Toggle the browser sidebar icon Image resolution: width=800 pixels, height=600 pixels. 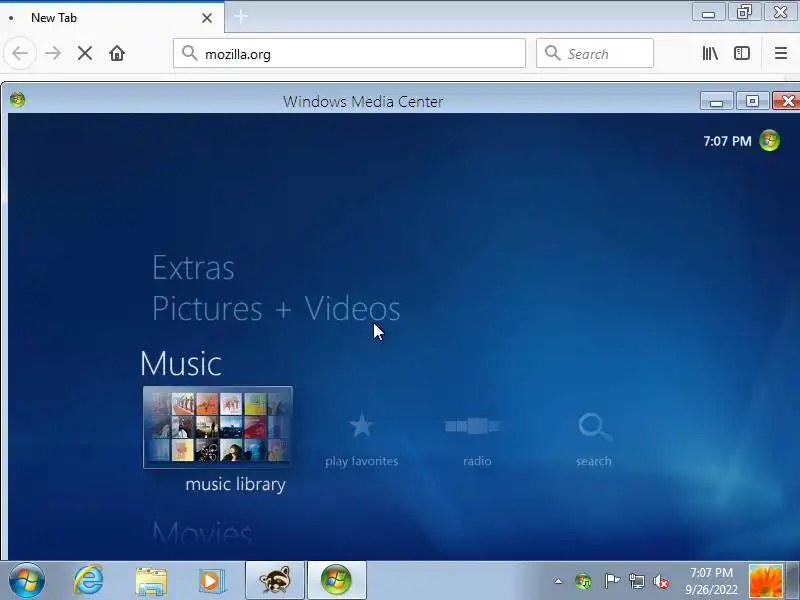(x=742, y=53)
